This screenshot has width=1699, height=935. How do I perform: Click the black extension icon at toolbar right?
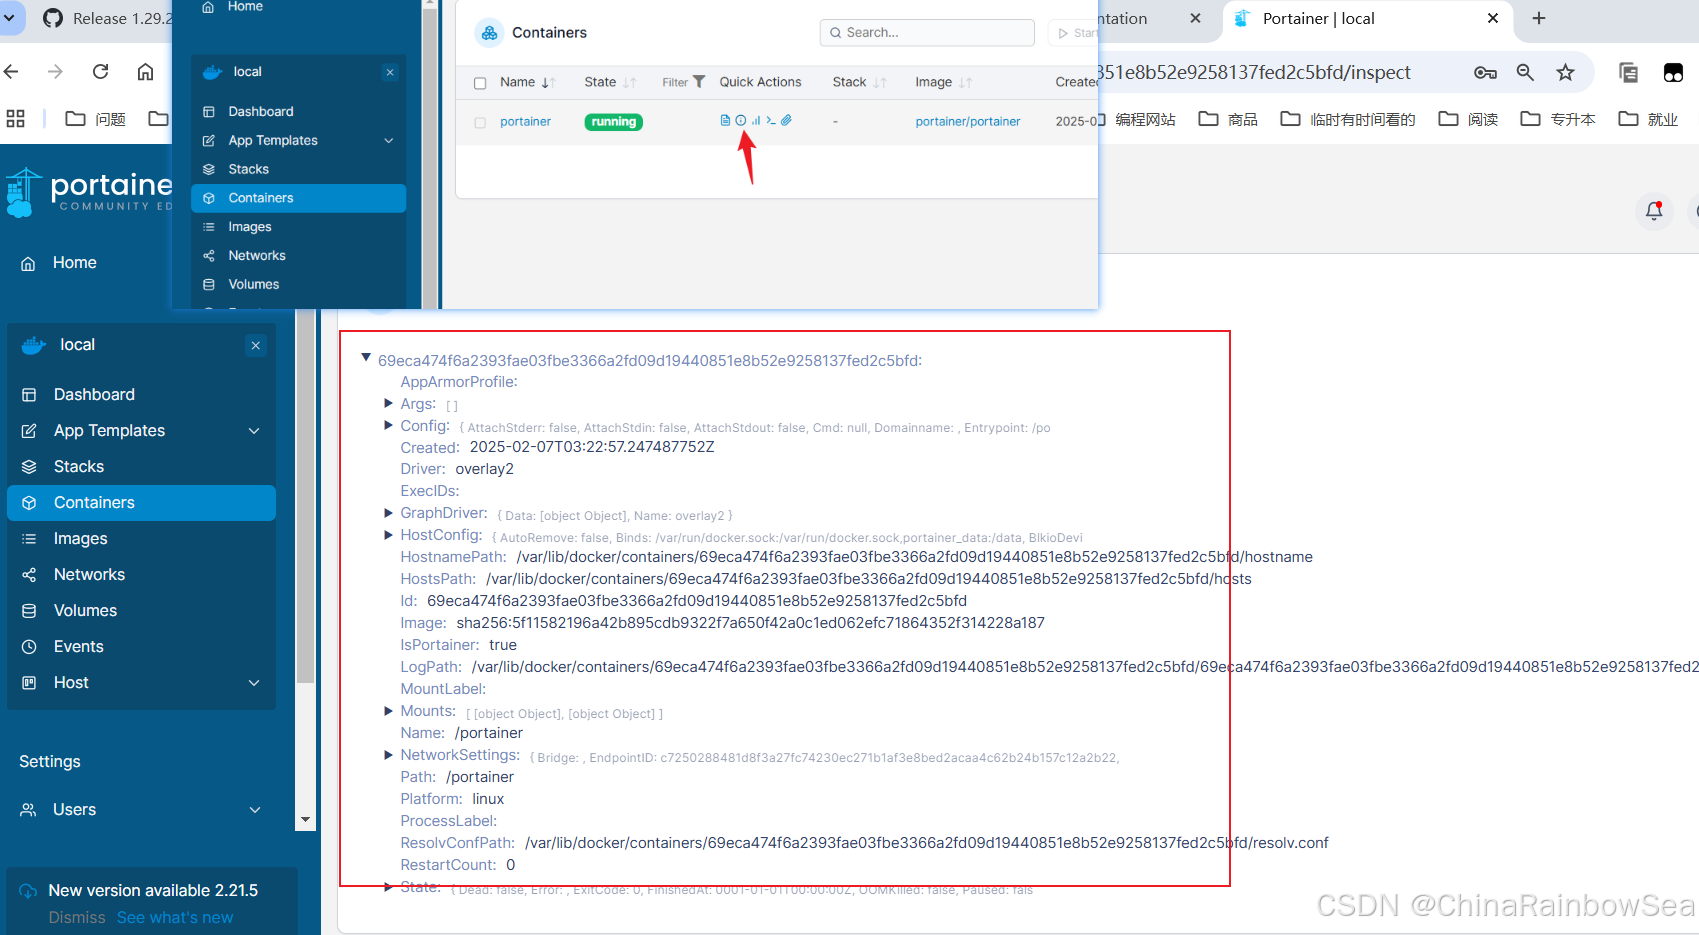1673,72
